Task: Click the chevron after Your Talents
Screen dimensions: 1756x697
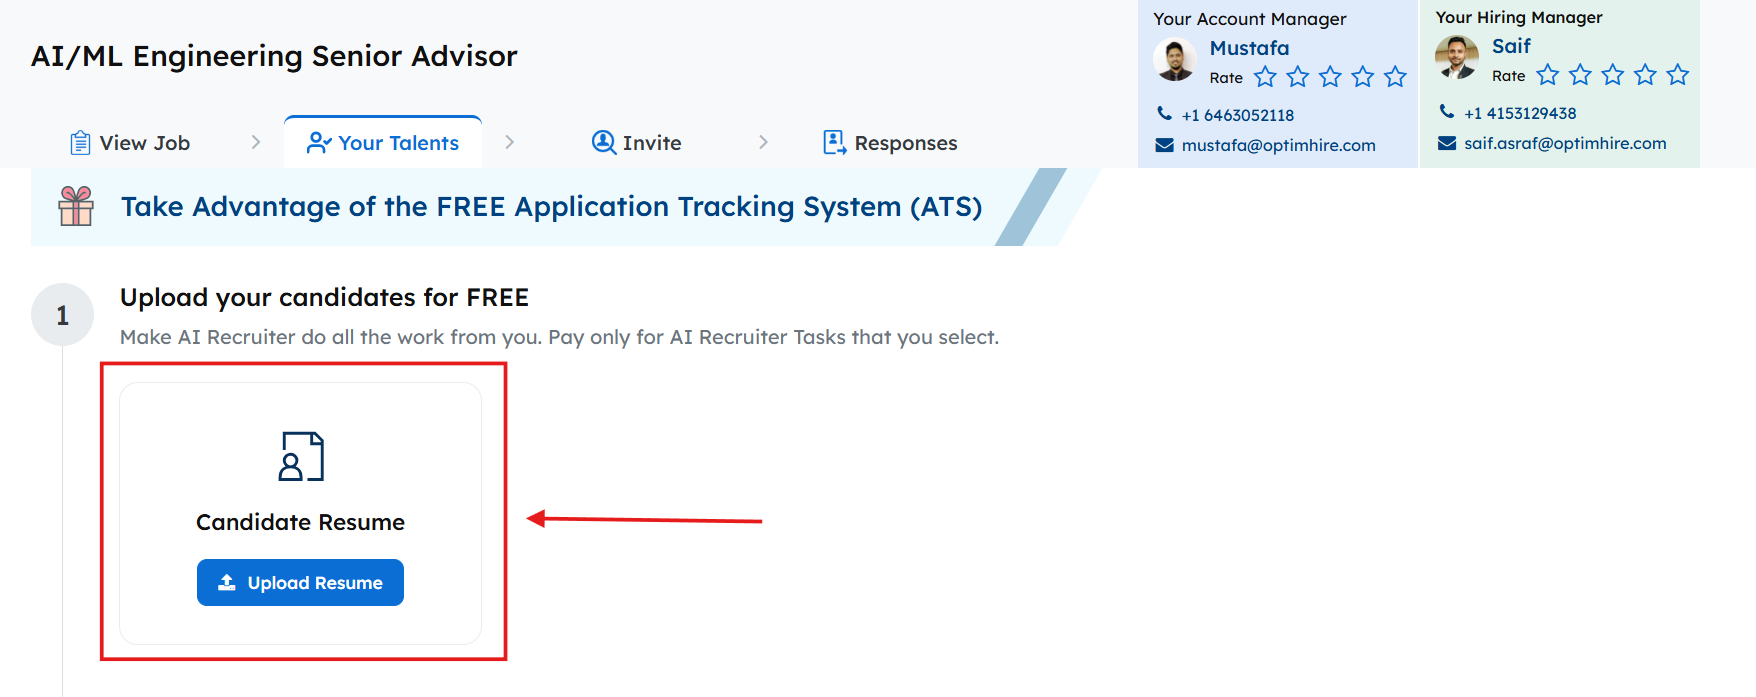Action: 510,143
